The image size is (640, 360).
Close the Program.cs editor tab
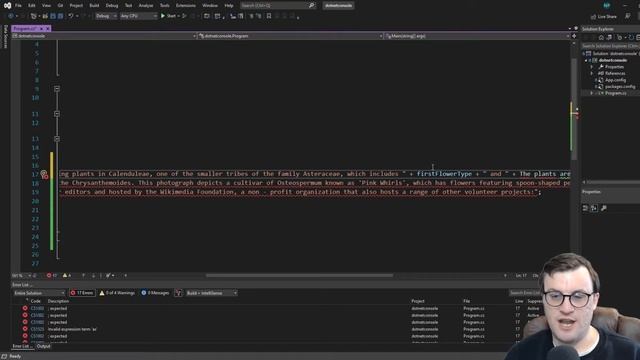[48, 29]
